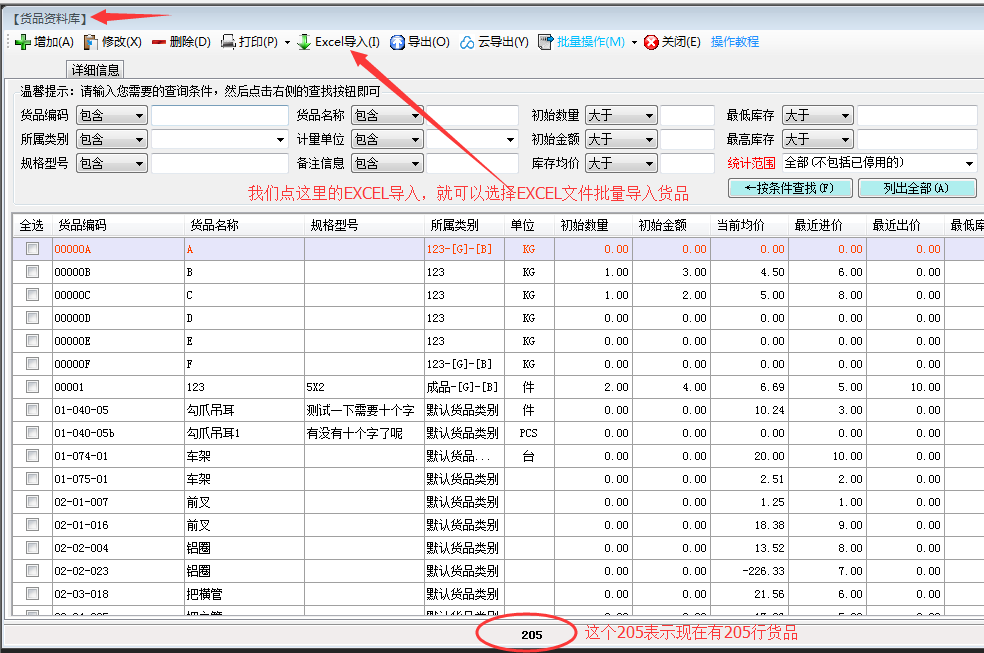Viewport: 984px width, 653px height.
Task: Switch to the 详细信息 tab
Action: 94,69
